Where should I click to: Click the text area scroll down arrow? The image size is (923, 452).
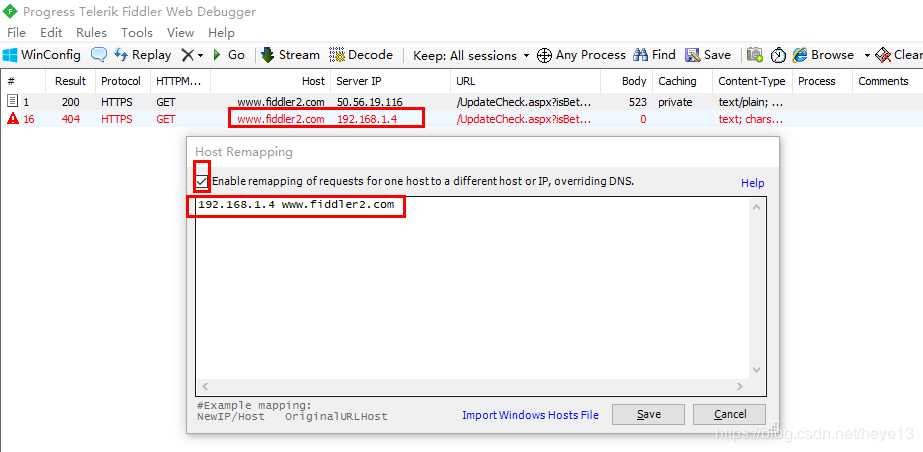[x=757, y=370]
